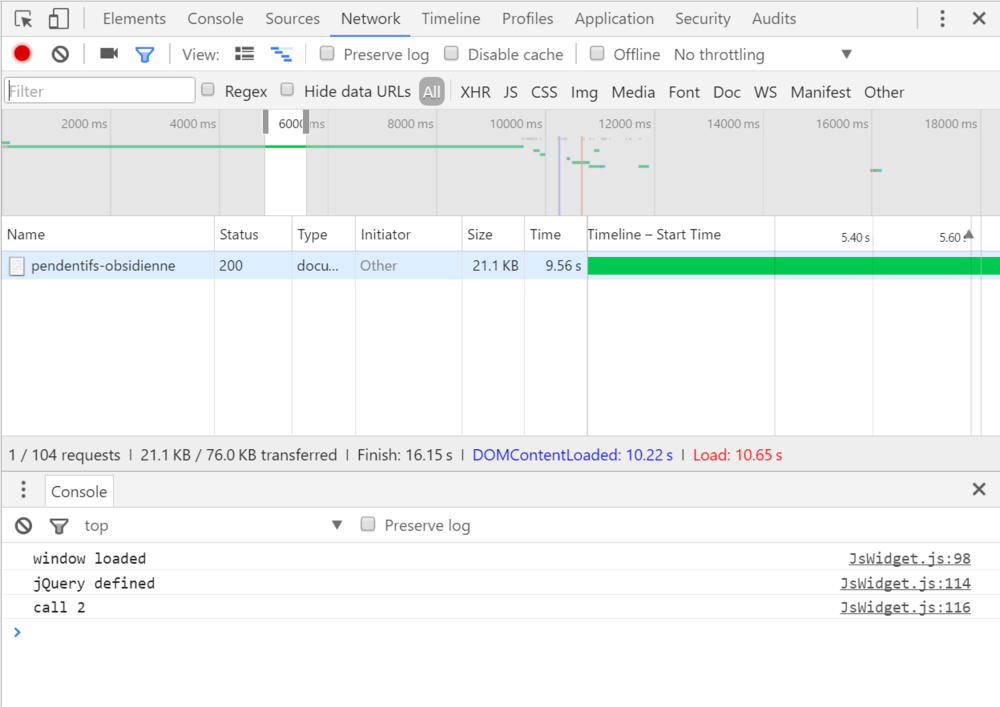Select the Console drawer tab
Viewport: 1000px width, 707px height.
pyautogui.click(x=79, y=492)
